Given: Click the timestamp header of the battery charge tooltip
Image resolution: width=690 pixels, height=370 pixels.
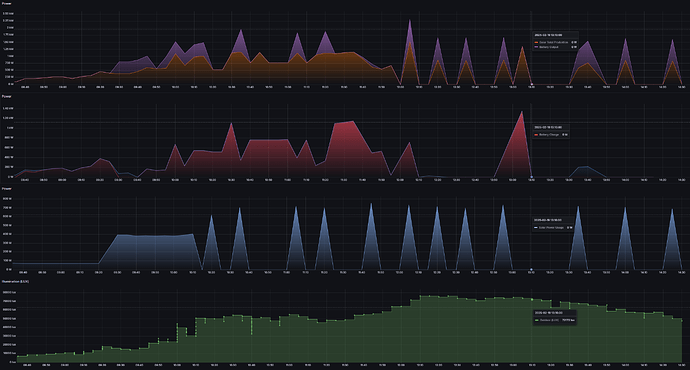Looking at the screenshot, I should tap(548, 127).
